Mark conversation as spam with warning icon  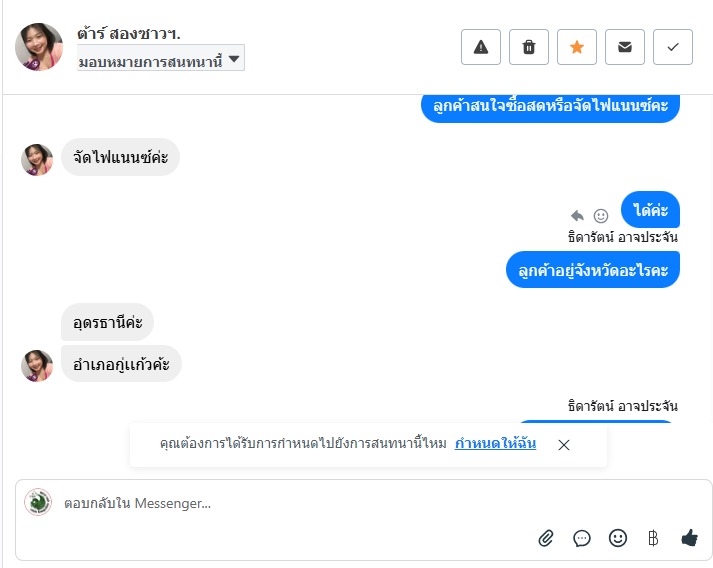(x=481, y=47)
